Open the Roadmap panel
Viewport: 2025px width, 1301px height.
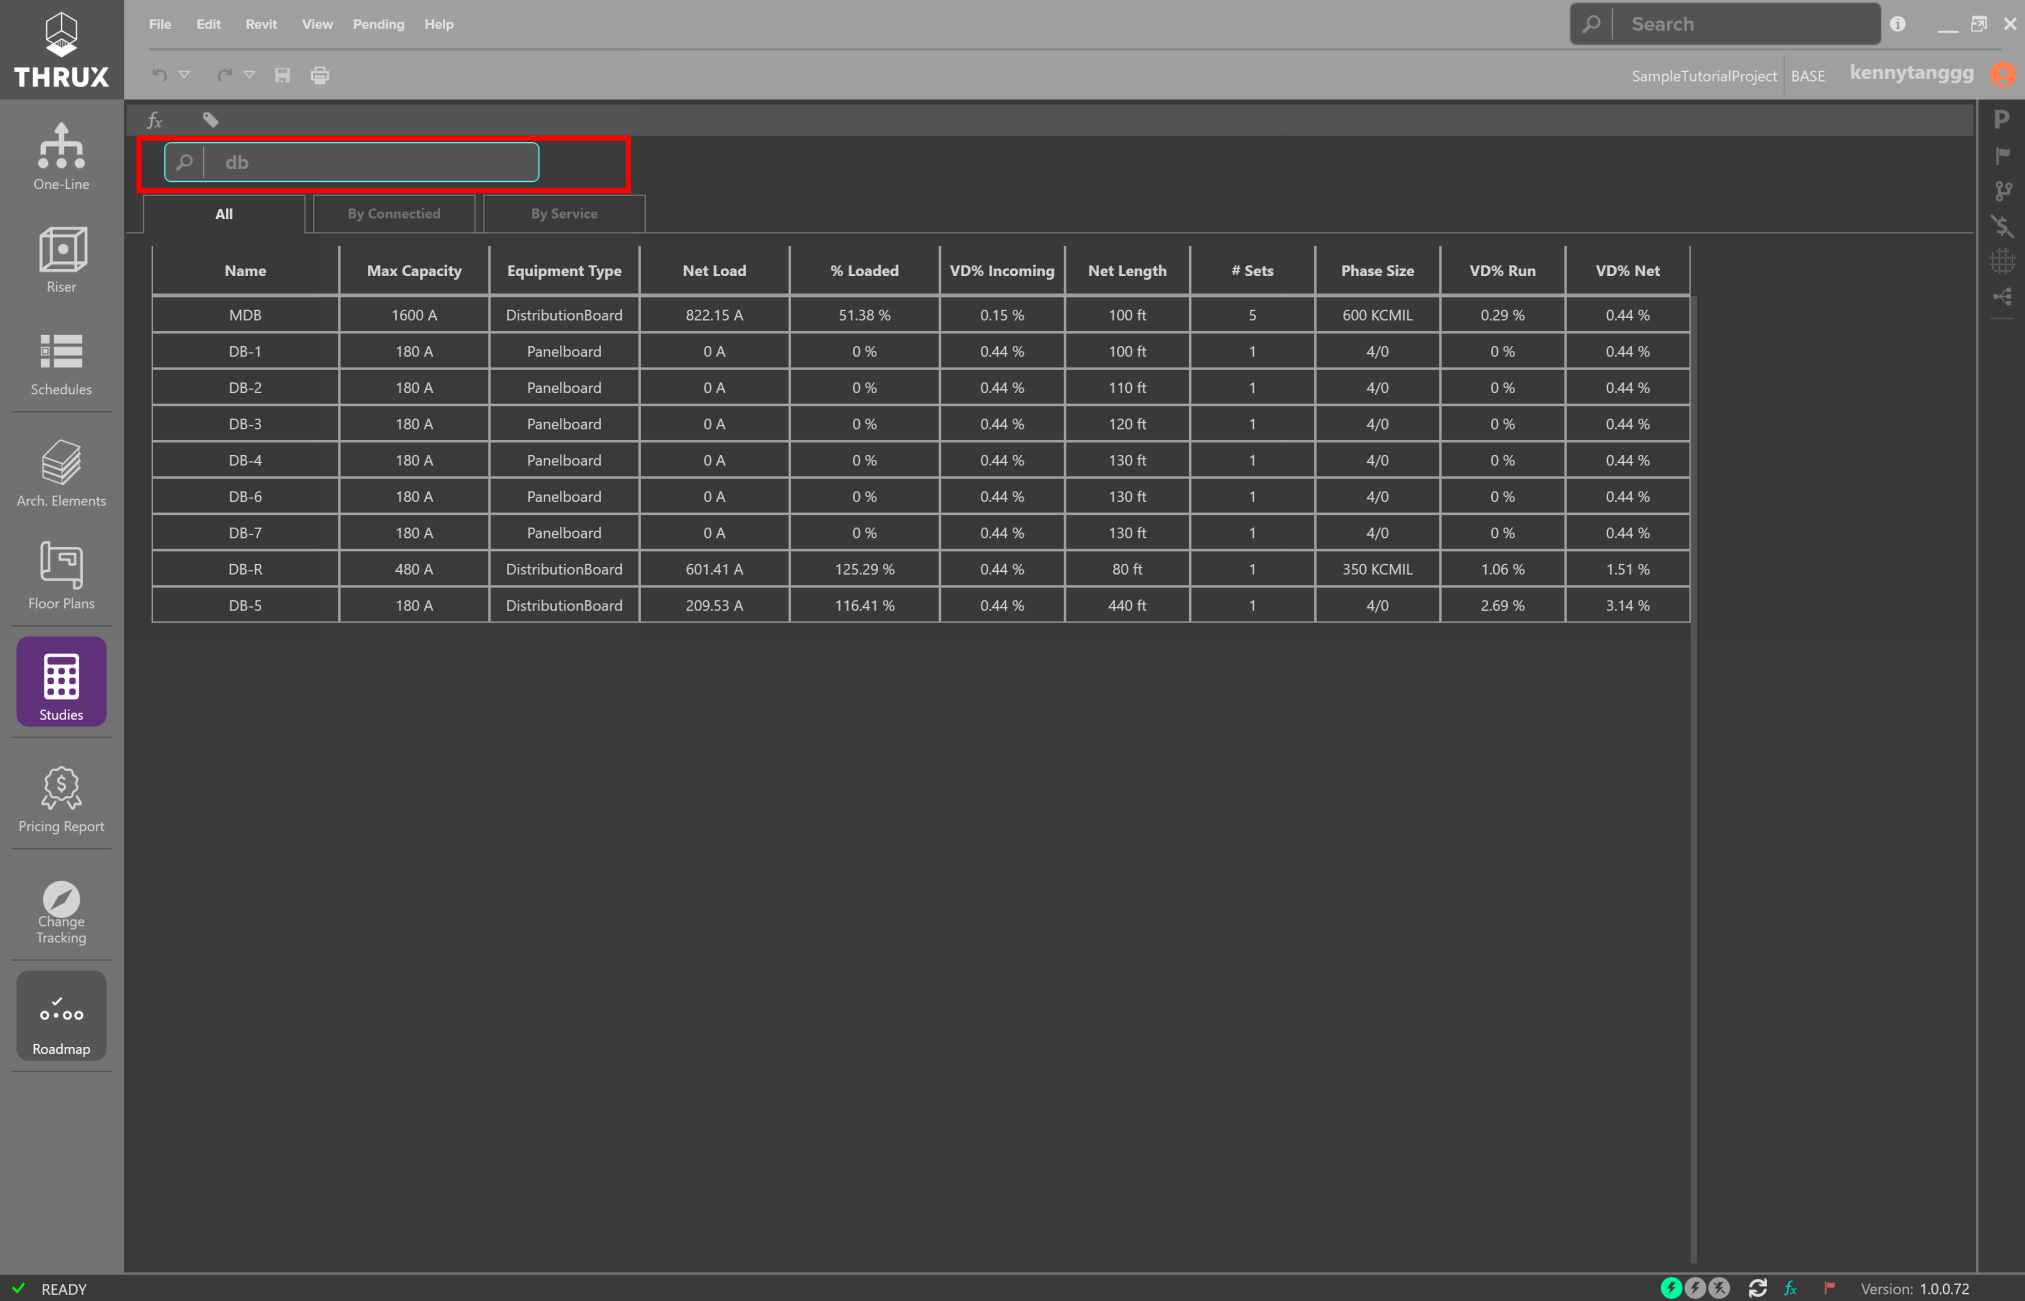click(x=61, y=1016)
